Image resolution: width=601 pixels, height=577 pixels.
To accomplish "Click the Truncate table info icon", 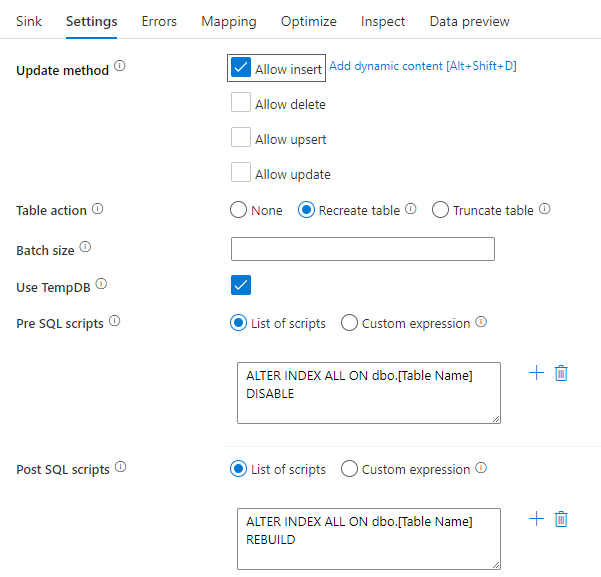I will pyautogui.click(x=545, y=210).
